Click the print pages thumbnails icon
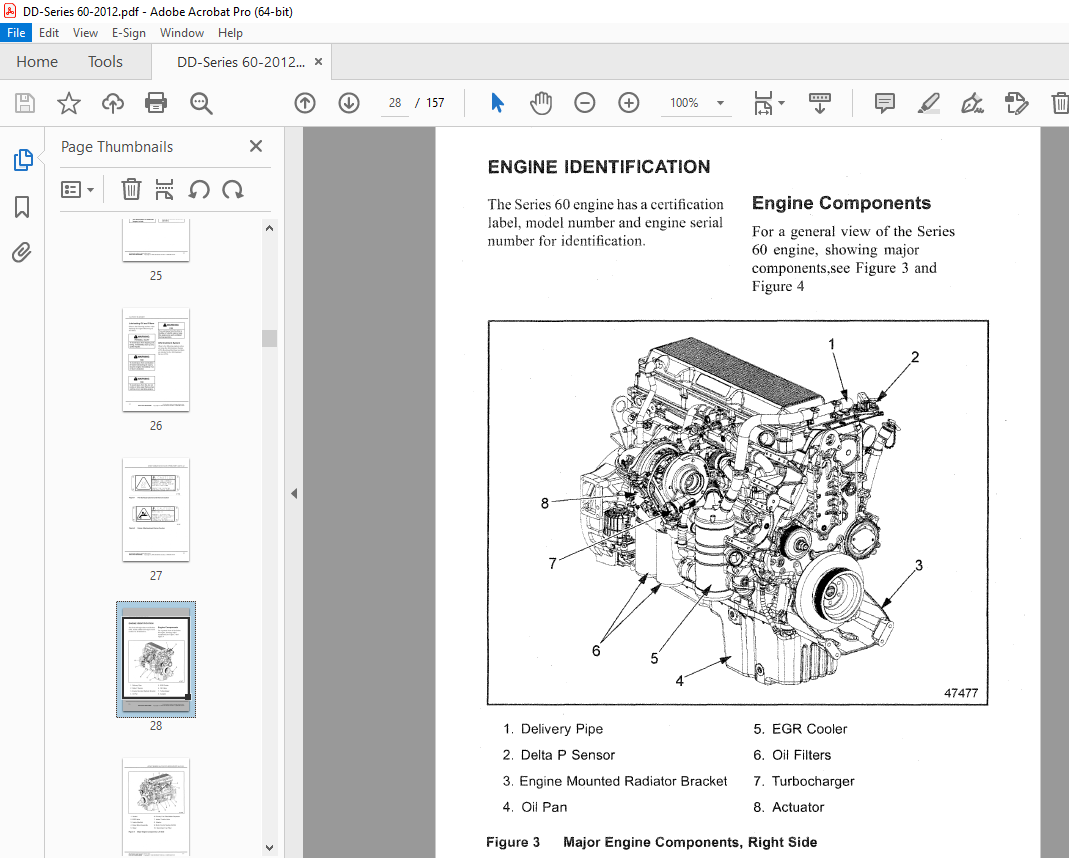1069x858 pixels. tap(164, 189)
